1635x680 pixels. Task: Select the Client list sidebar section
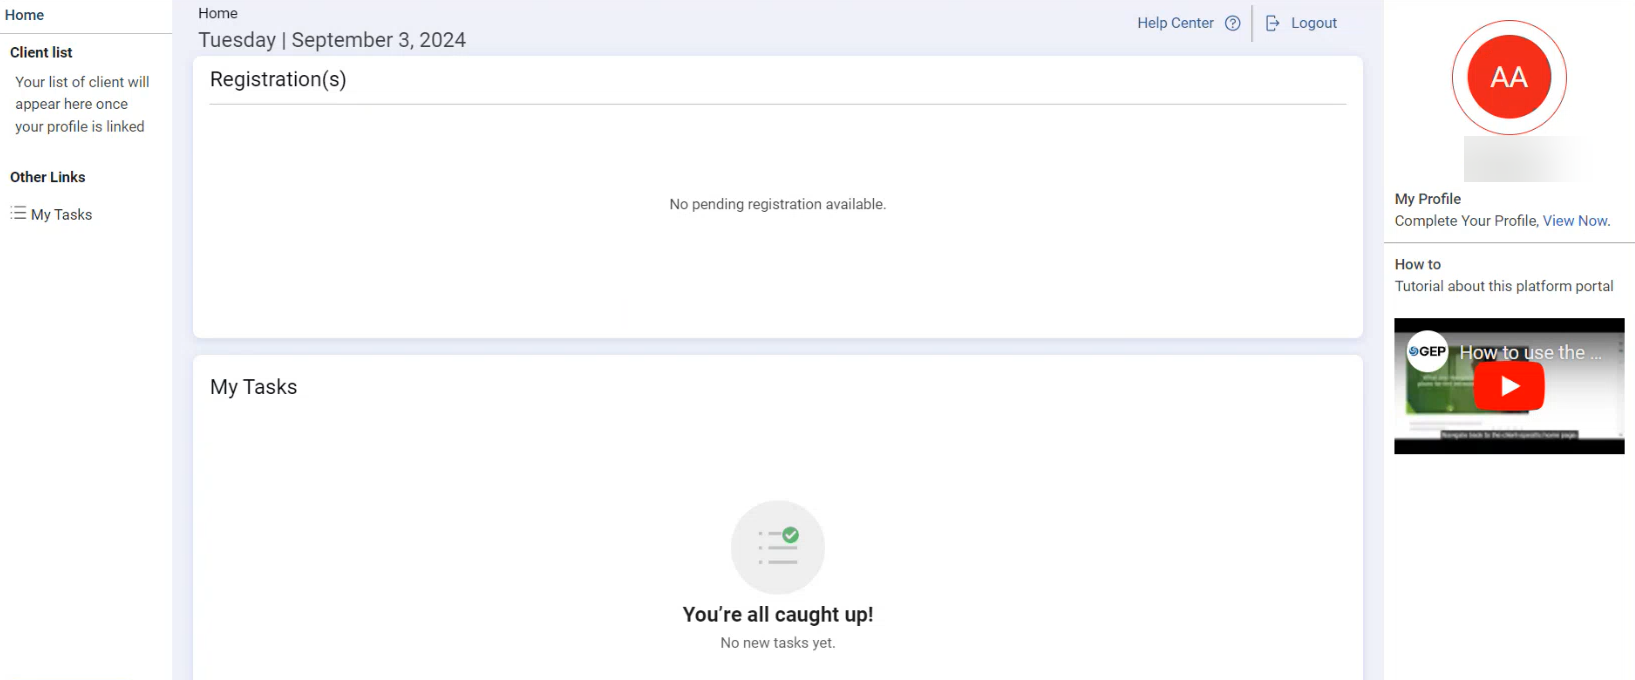pyautogui.click(x=41, y=52)
